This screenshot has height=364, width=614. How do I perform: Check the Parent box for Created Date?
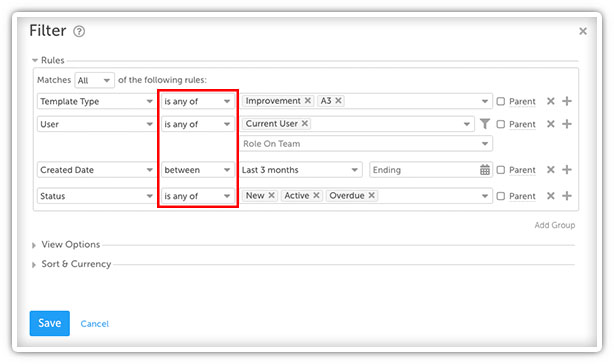[500, 170]
